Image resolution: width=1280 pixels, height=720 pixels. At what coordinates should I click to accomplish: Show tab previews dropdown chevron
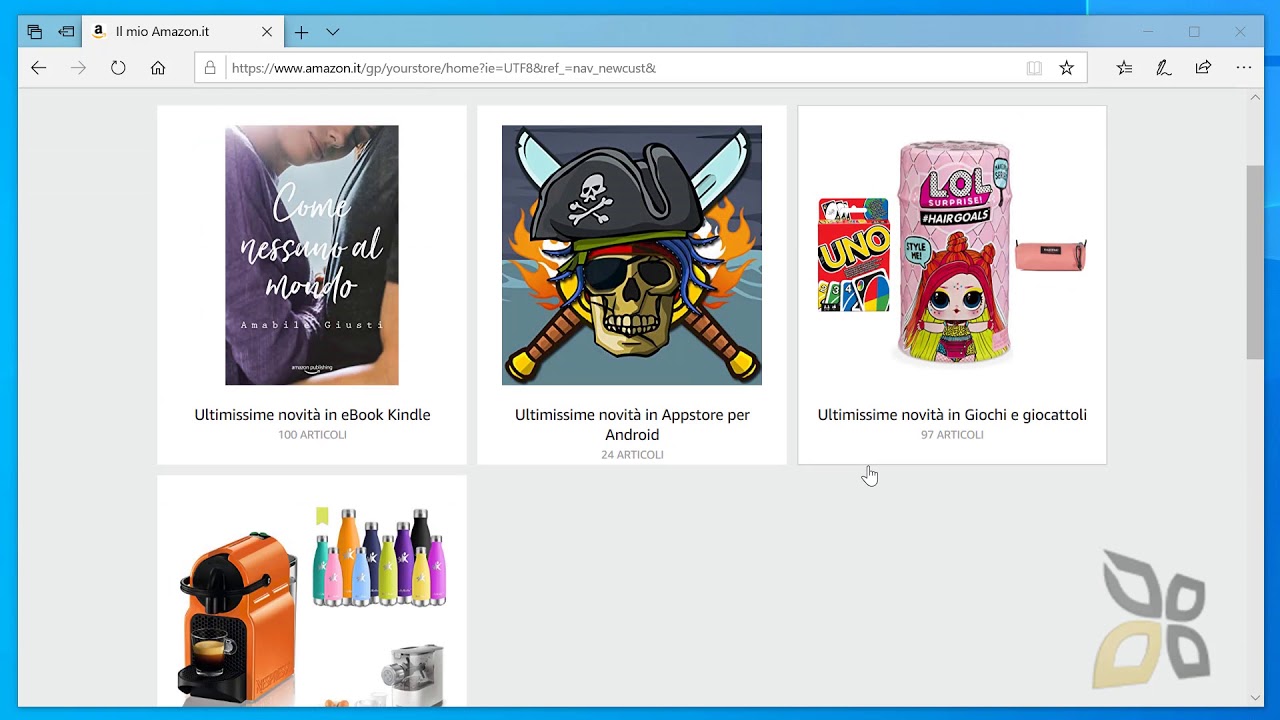point(333,32)
